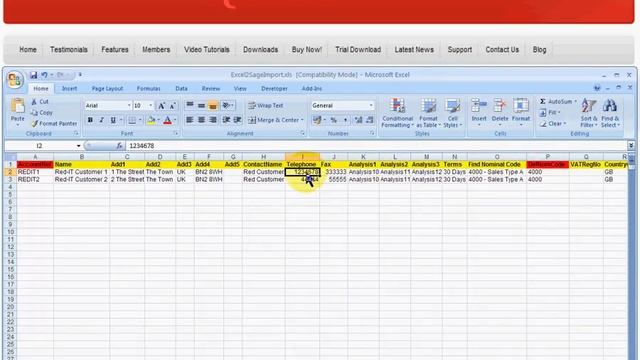Open the Name Box dropdown arrow
This screenshot has height=360, width=640.
point(78,146)
